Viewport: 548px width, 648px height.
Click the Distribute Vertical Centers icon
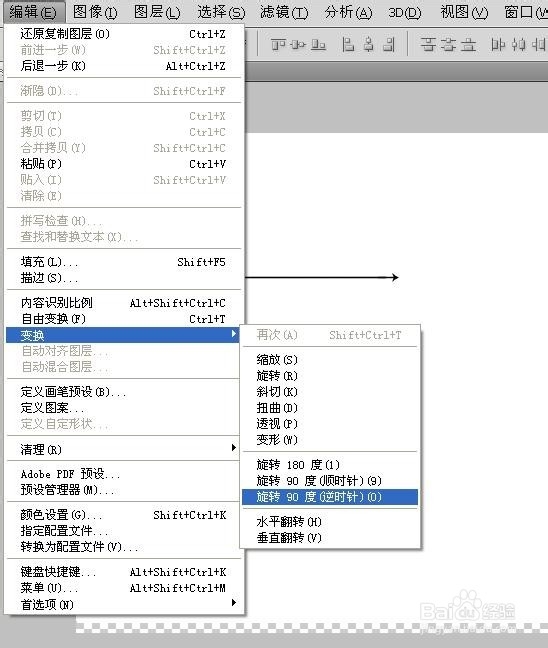448,44
